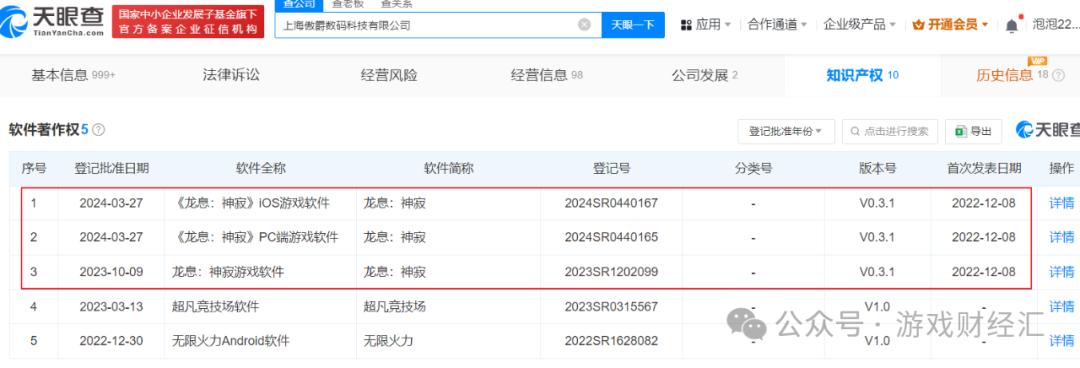Viewport: 1080px width, 368px height.
Task: Click the 首次发表日期 column header
Action: pyautogui.click(x=984, y=168)
